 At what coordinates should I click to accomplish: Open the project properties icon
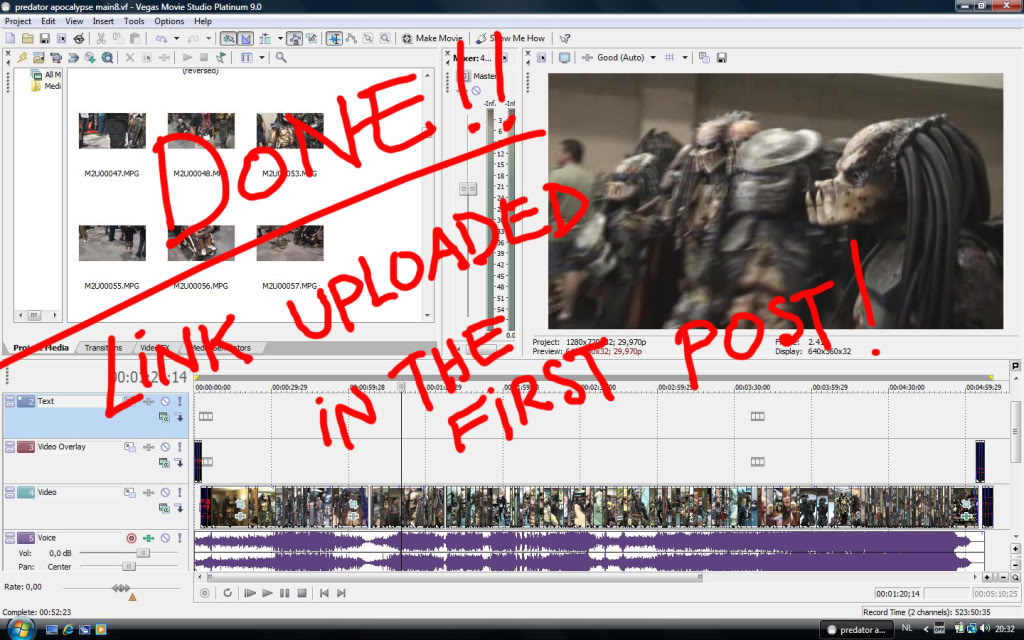click(x=61, y=39)
